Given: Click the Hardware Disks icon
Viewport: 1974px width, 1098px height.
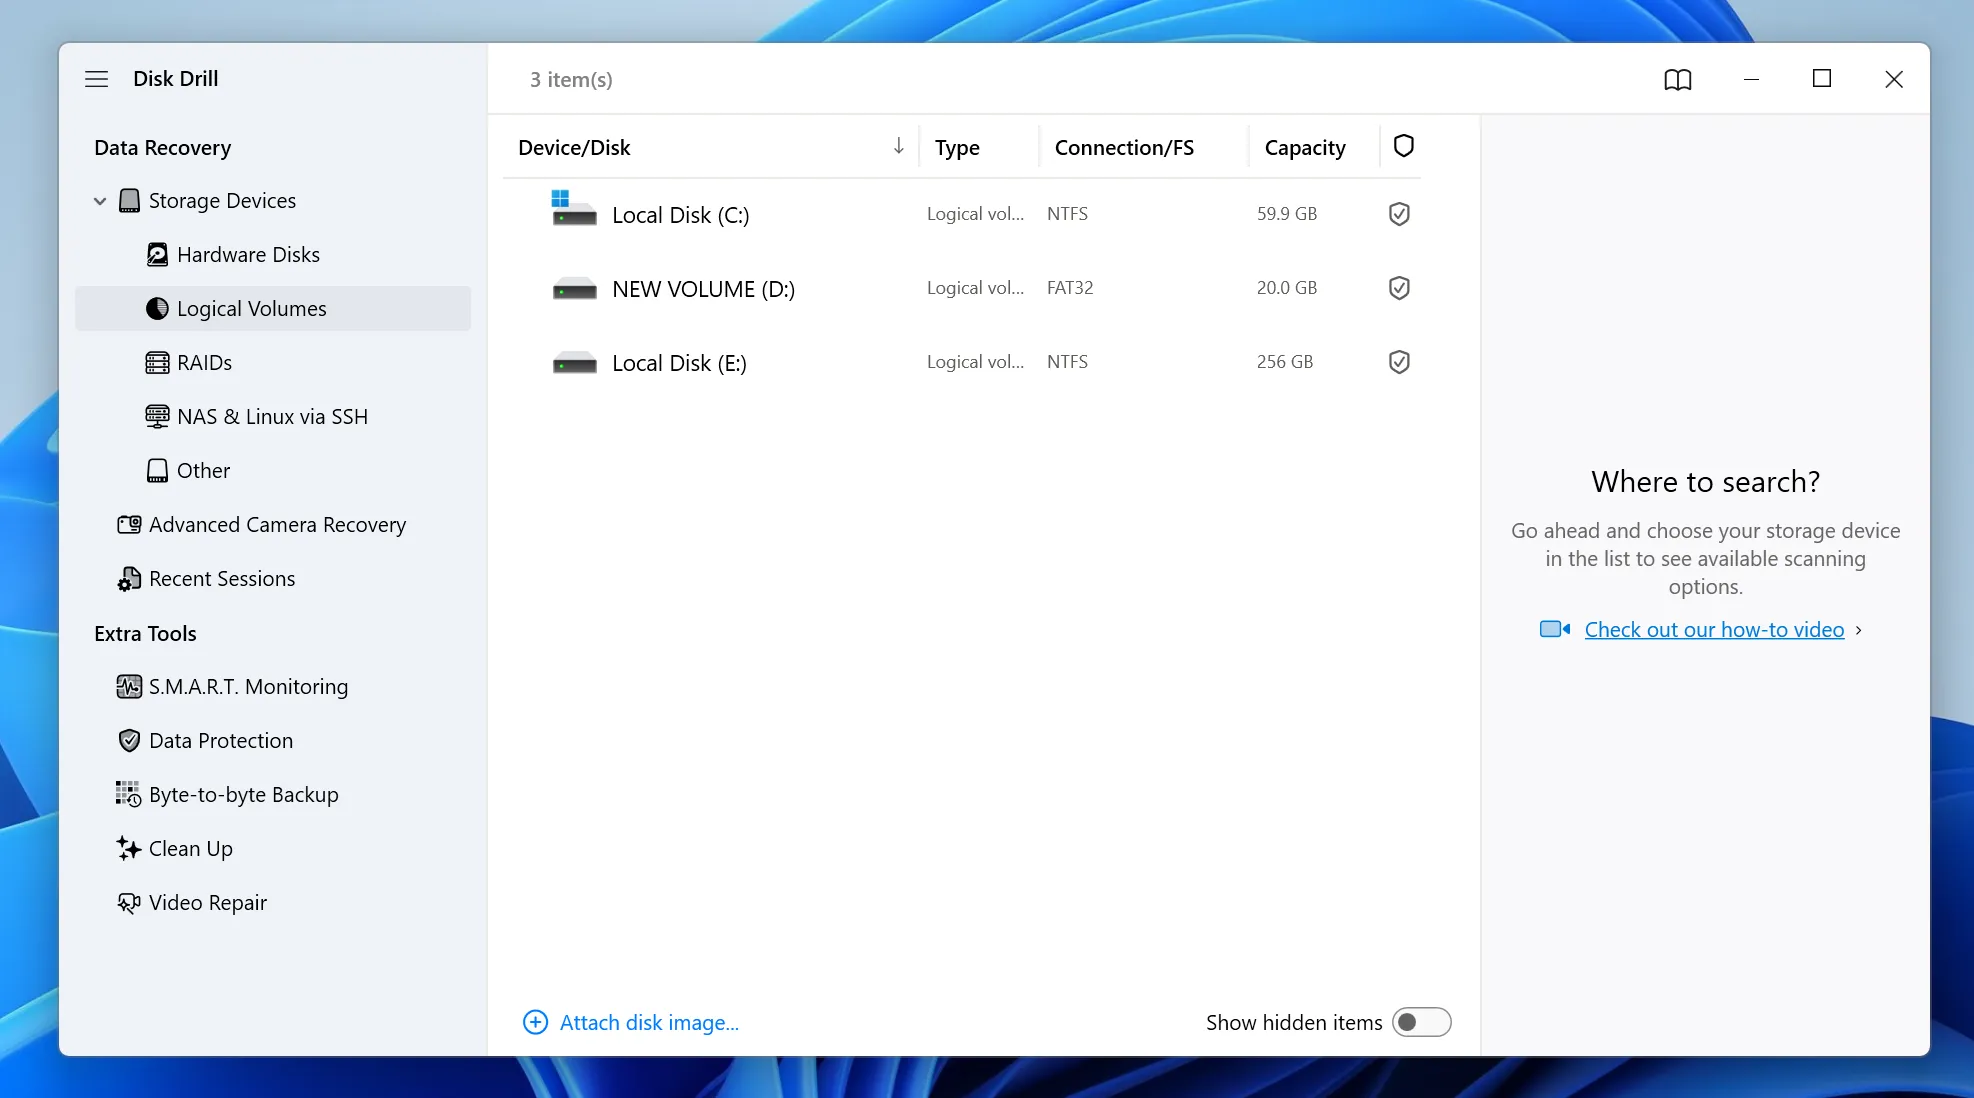Looking at the screenshot, I should (157, 255).
